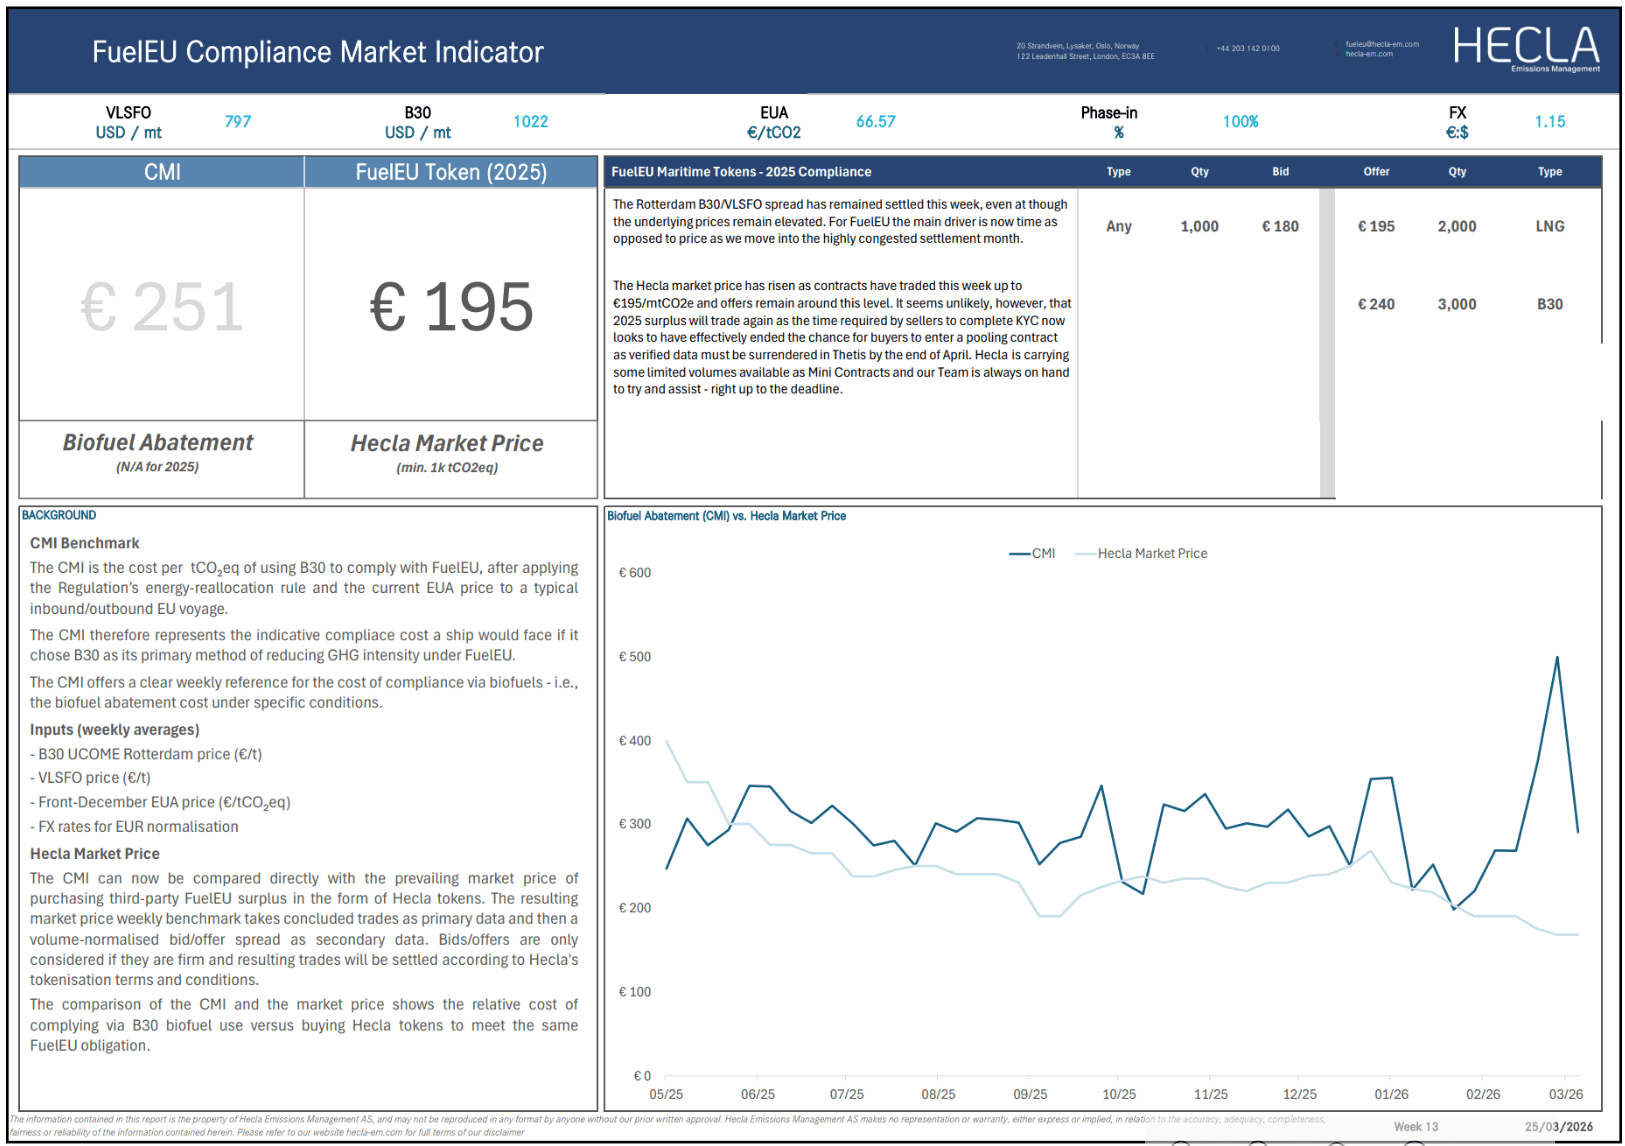Screen dimensions: 1625x1146
Task: Click the Offer column header
Action: tap(1377, 172)
